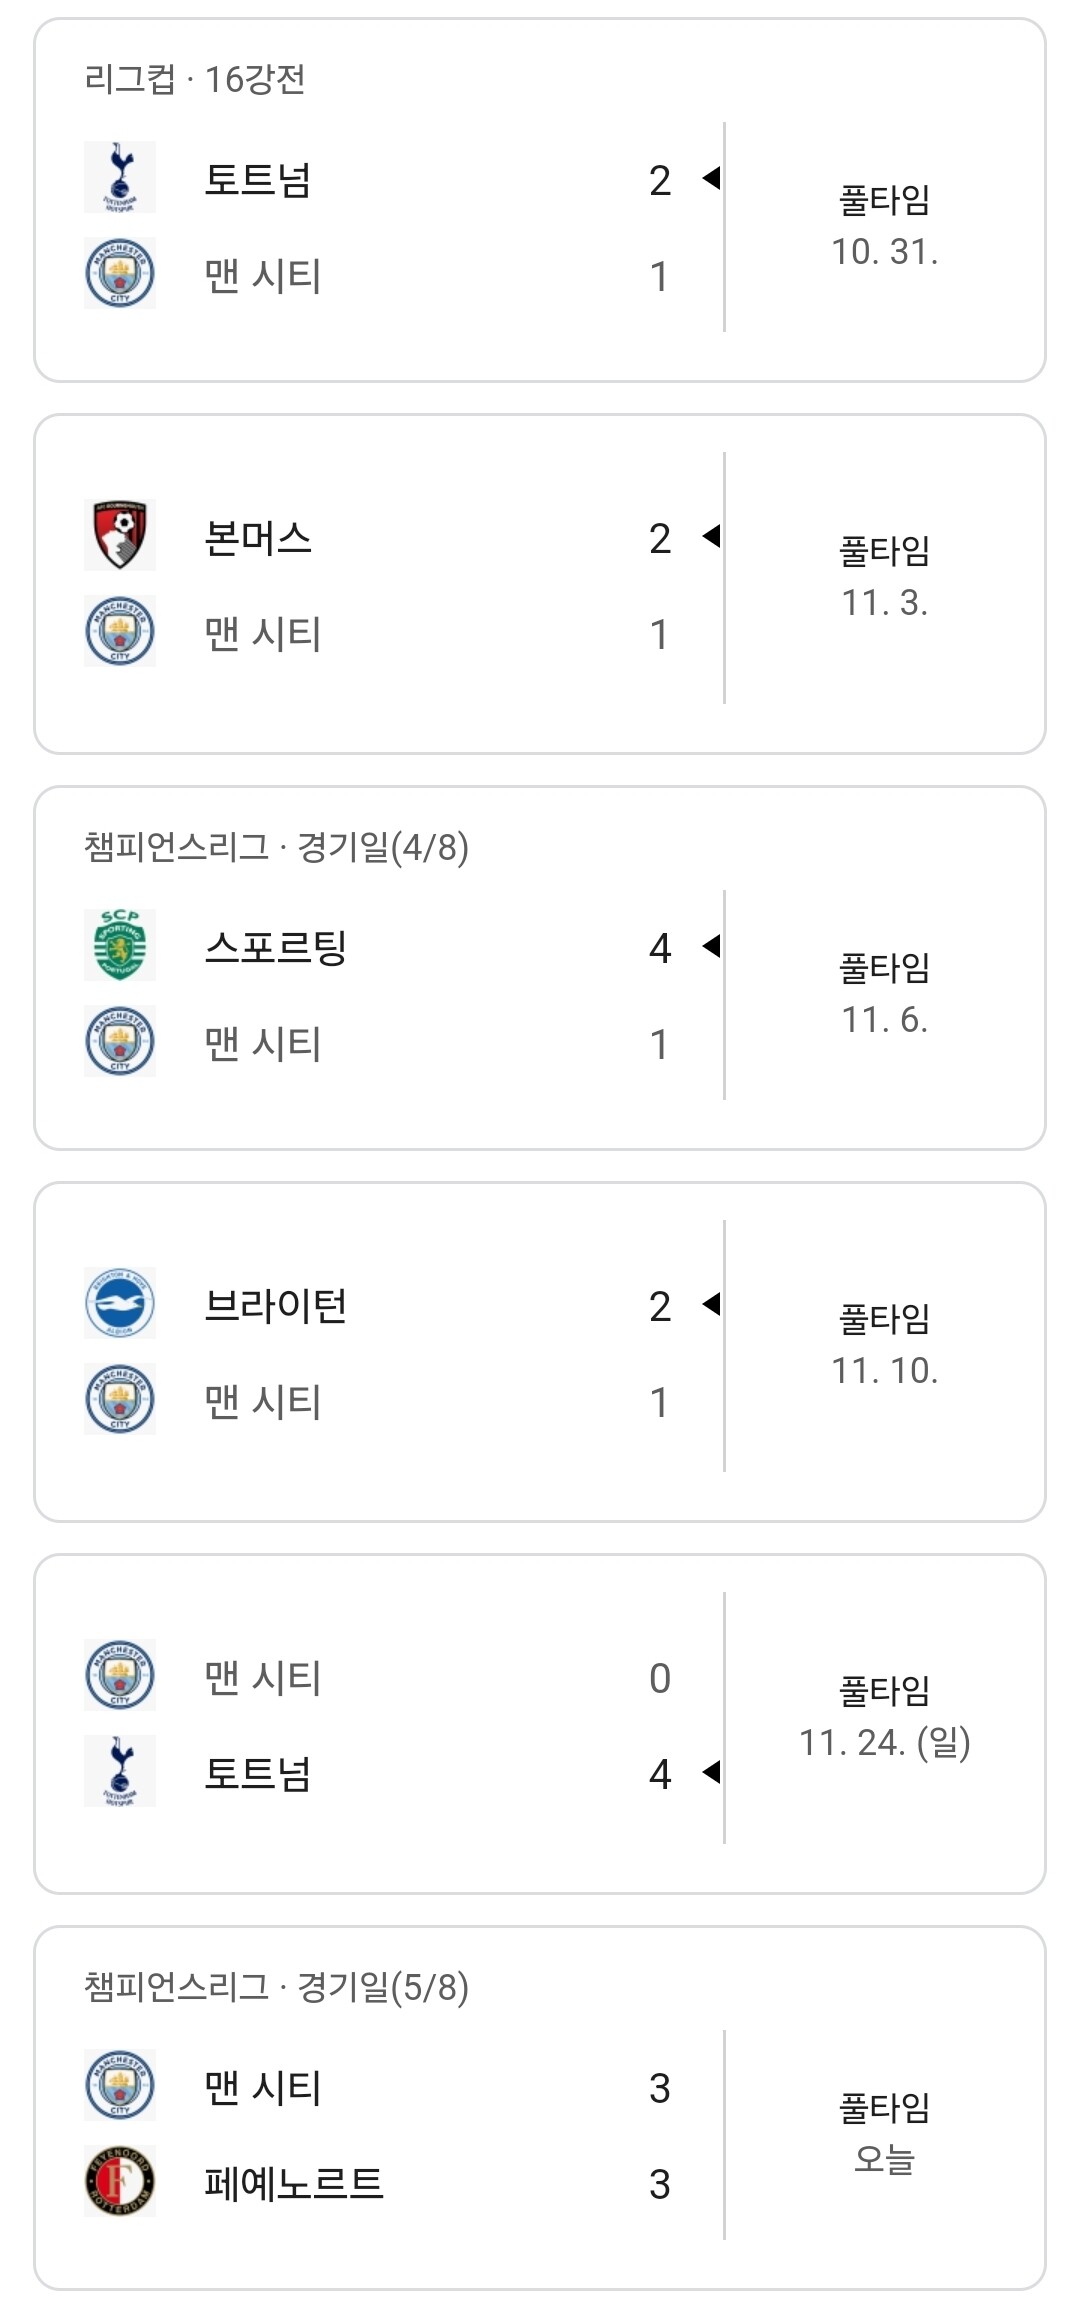The height and width of the screenshot is (2302, 1066).
Task: Open the 챔피언스리그 · 경기일(5/8) label
Action: [x=276, y=1987]
